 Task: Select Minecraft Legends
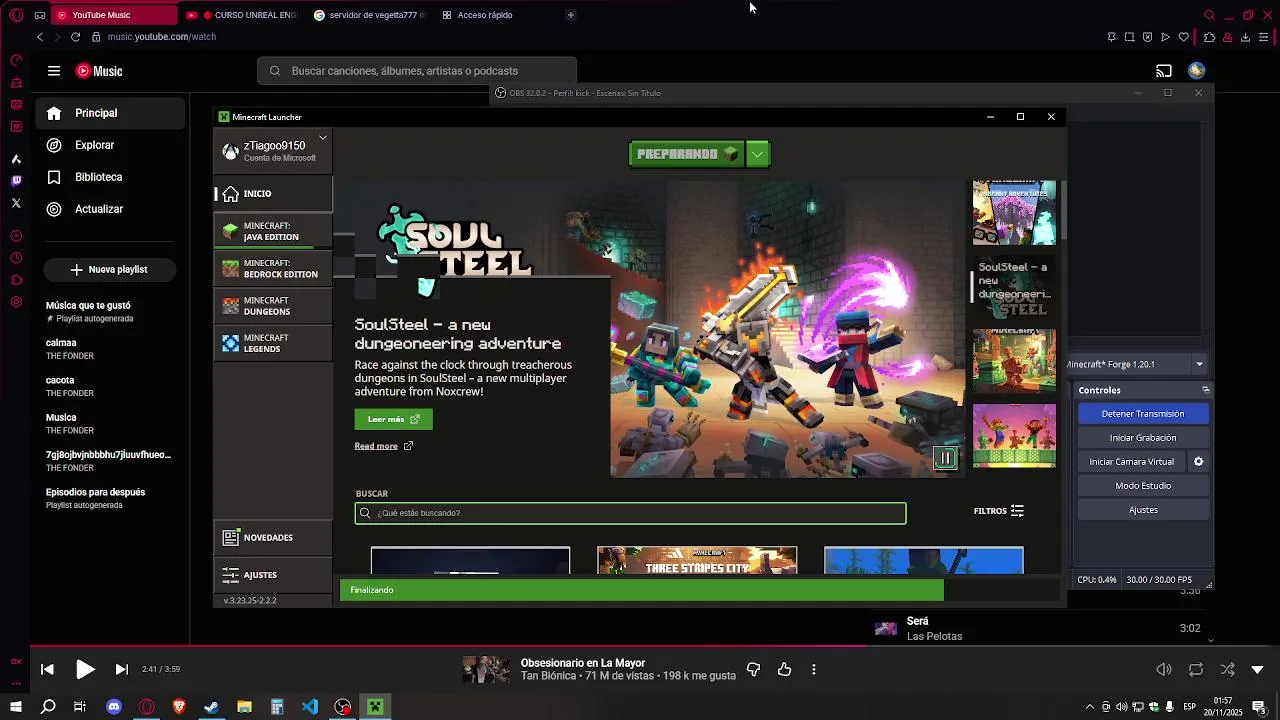(273, 343)
